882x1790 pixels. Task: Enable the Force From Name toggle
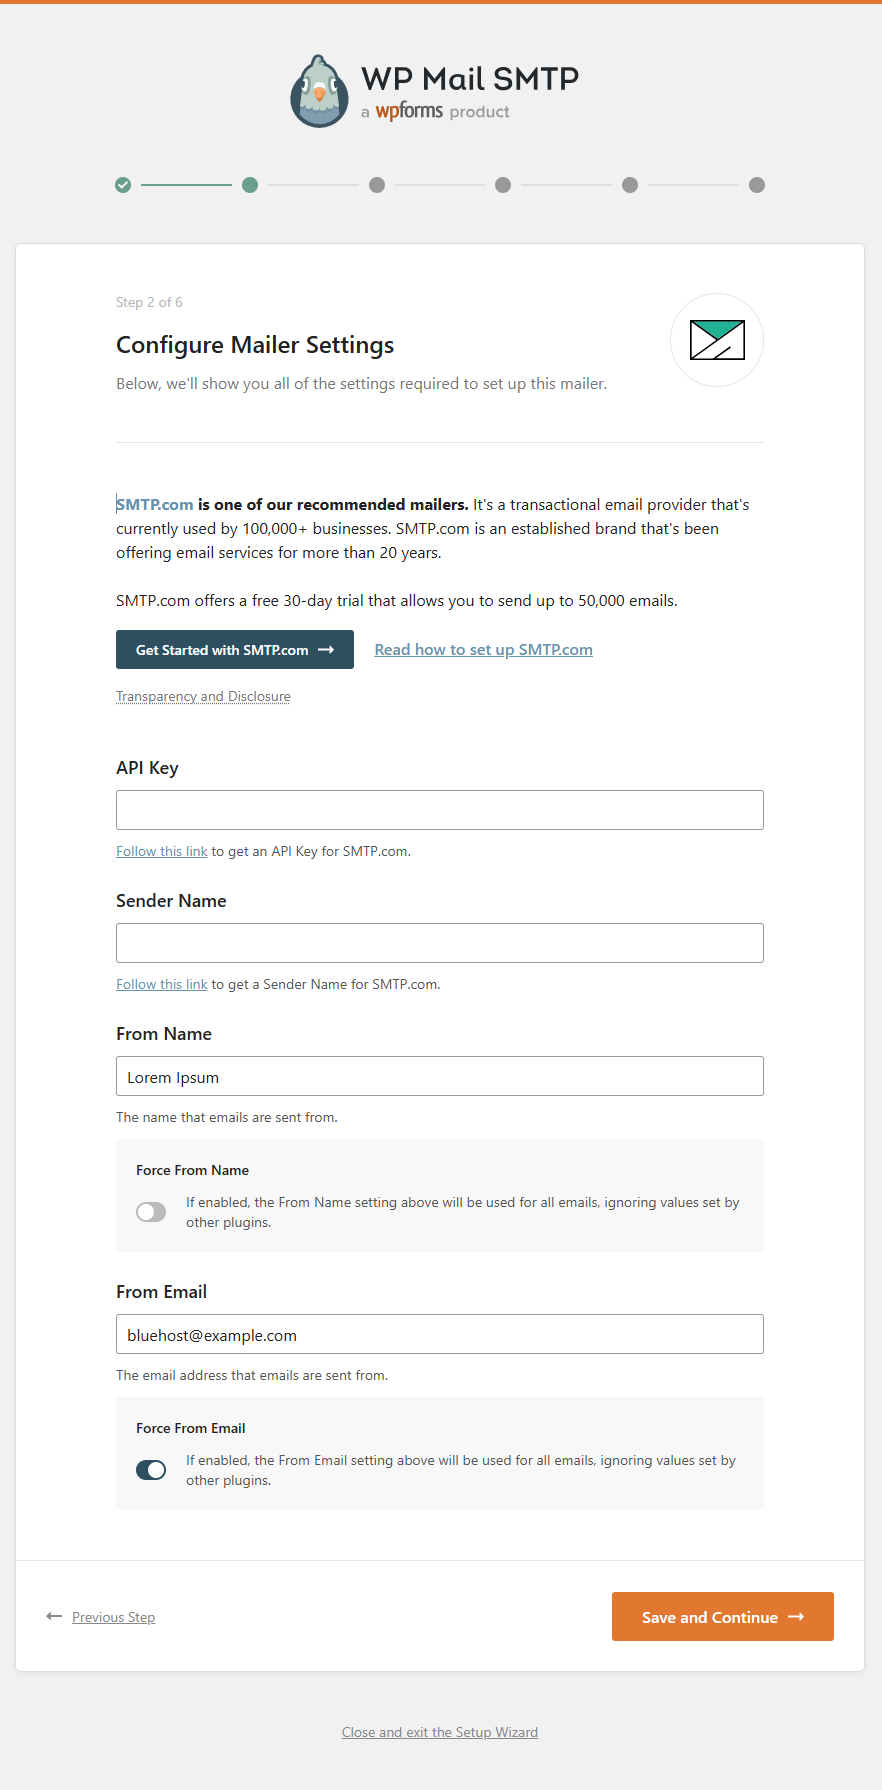coord(151,1211)
